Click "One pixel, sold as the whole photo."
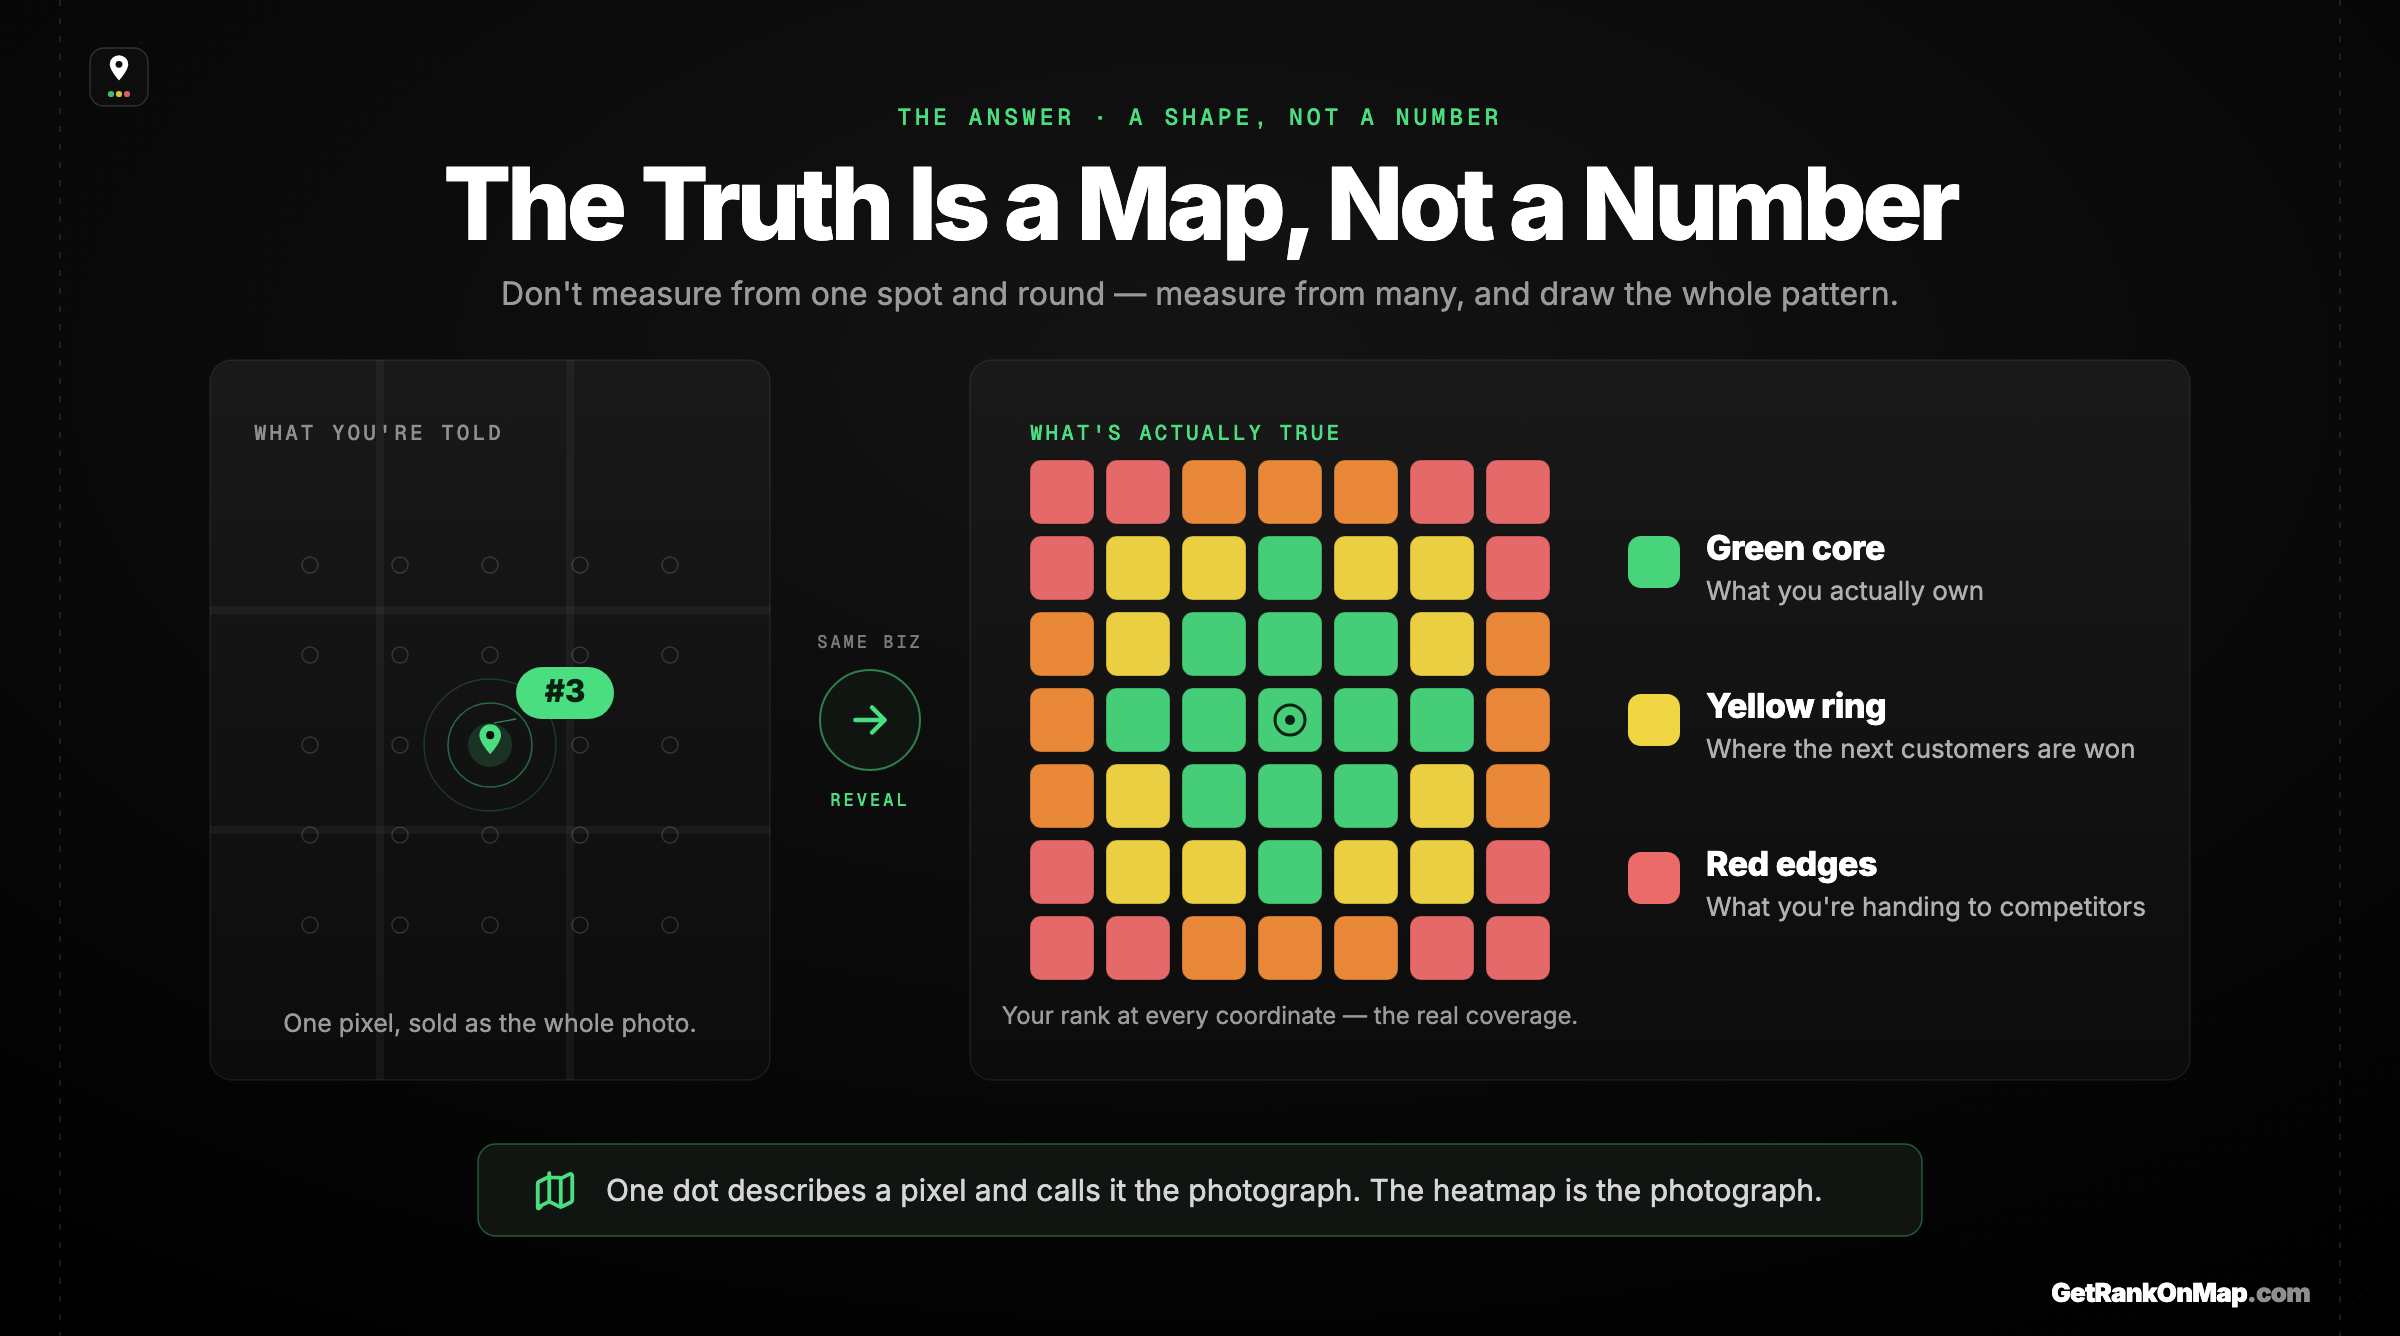Screen dimensions: 2400x1336 click(x=490, y=1023)
